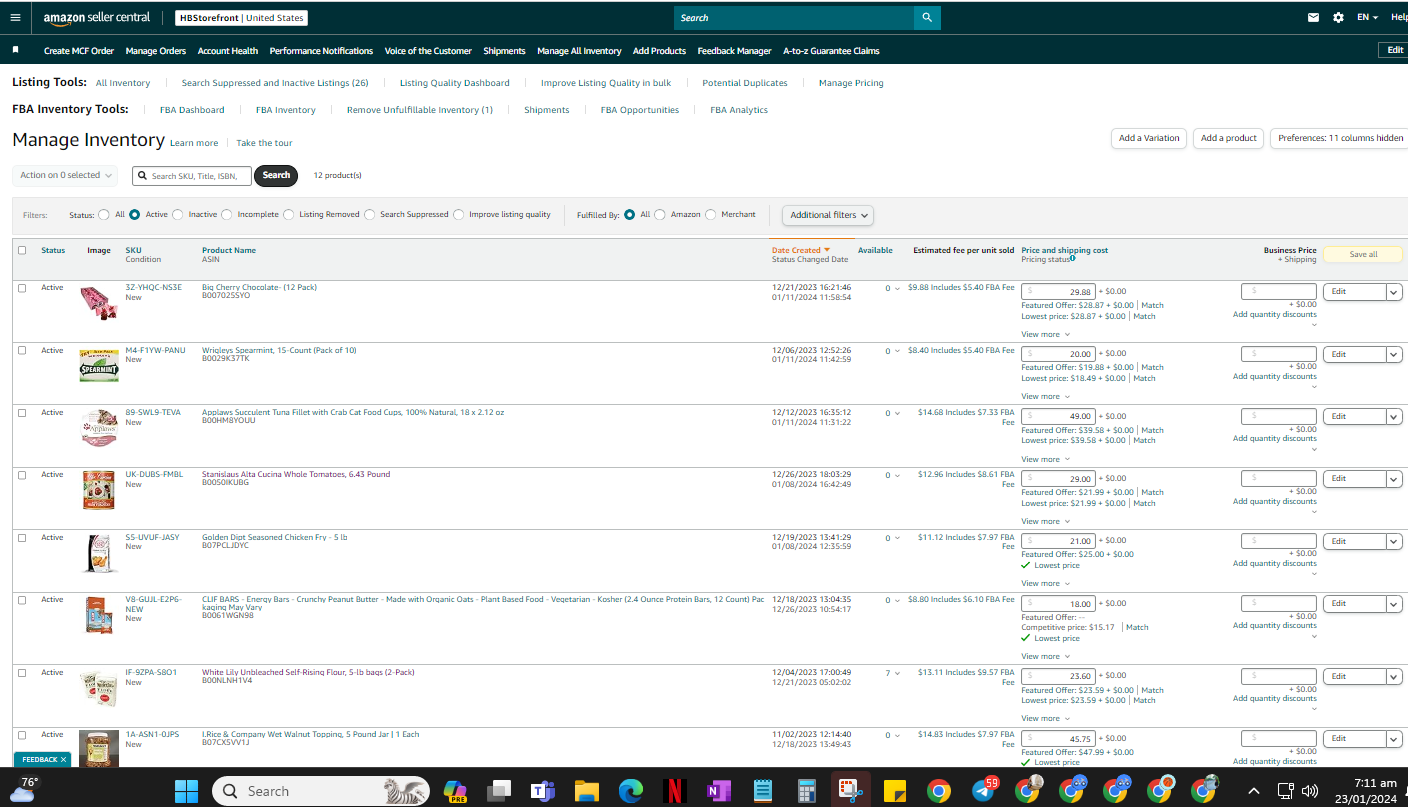Select Amazon under Fulfilled By
This screenshot has width=1408, height=807.
[x=660, y=214]
